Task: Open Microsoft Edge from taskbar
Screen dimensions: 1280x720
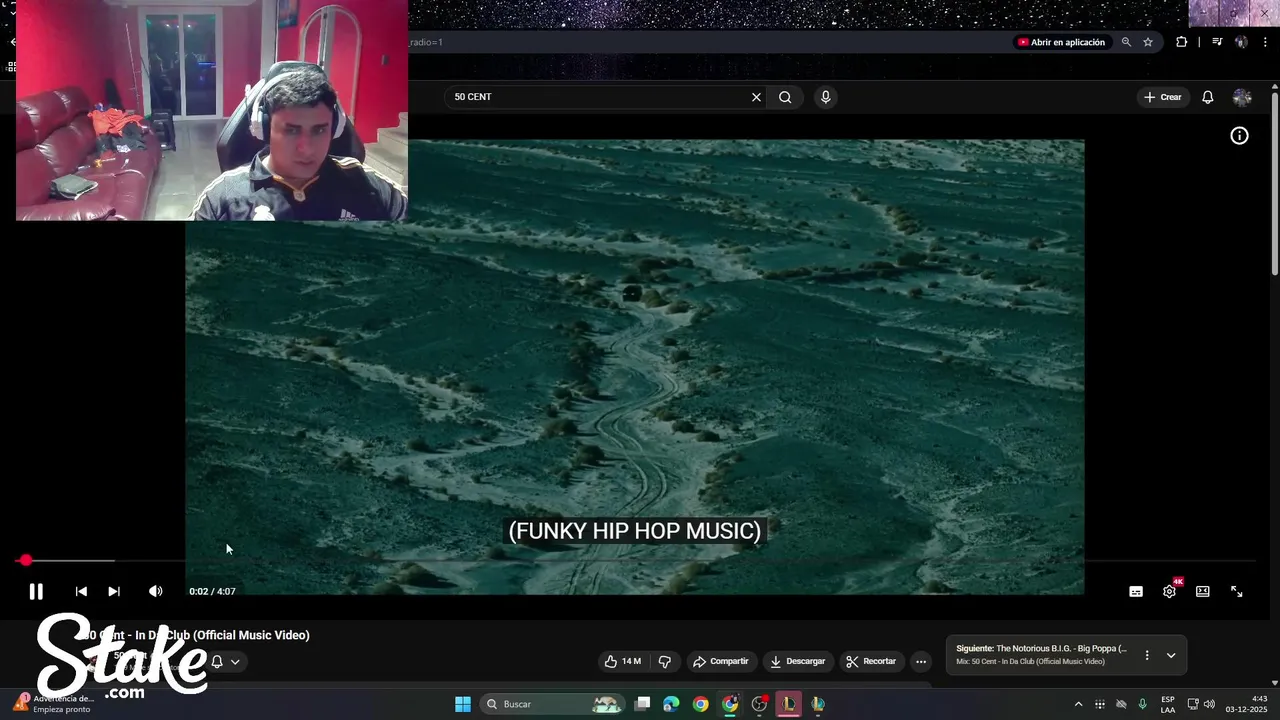Action: point(671,704)
